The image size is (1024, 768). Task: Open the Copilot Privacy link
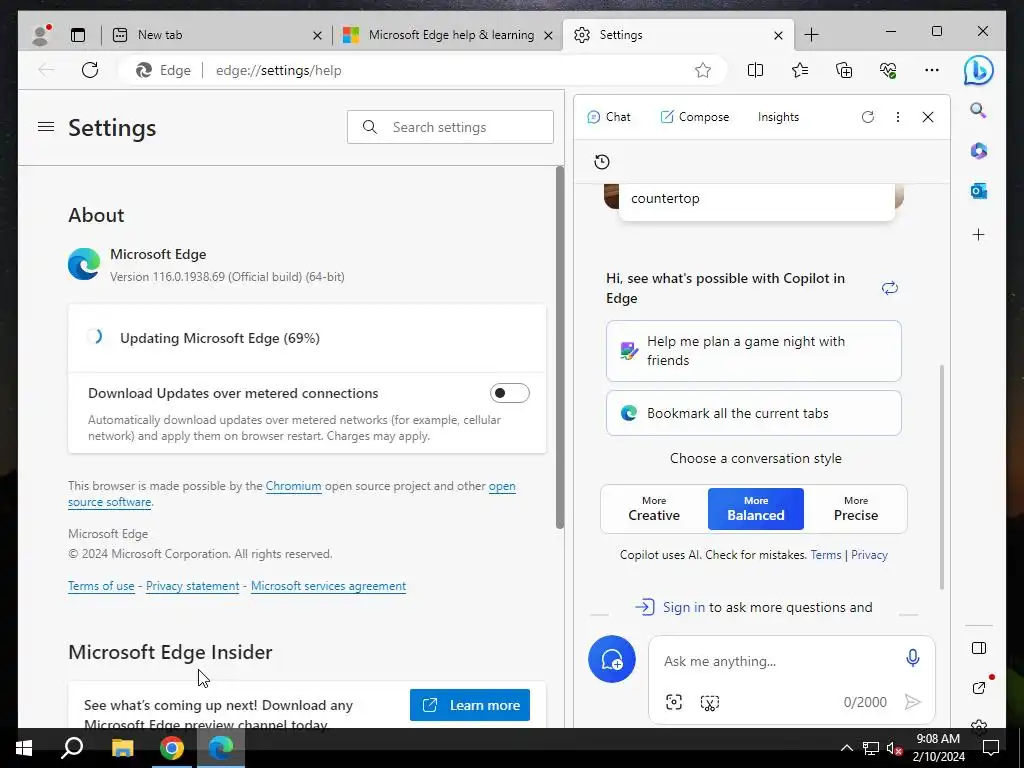tap(869, 554)
